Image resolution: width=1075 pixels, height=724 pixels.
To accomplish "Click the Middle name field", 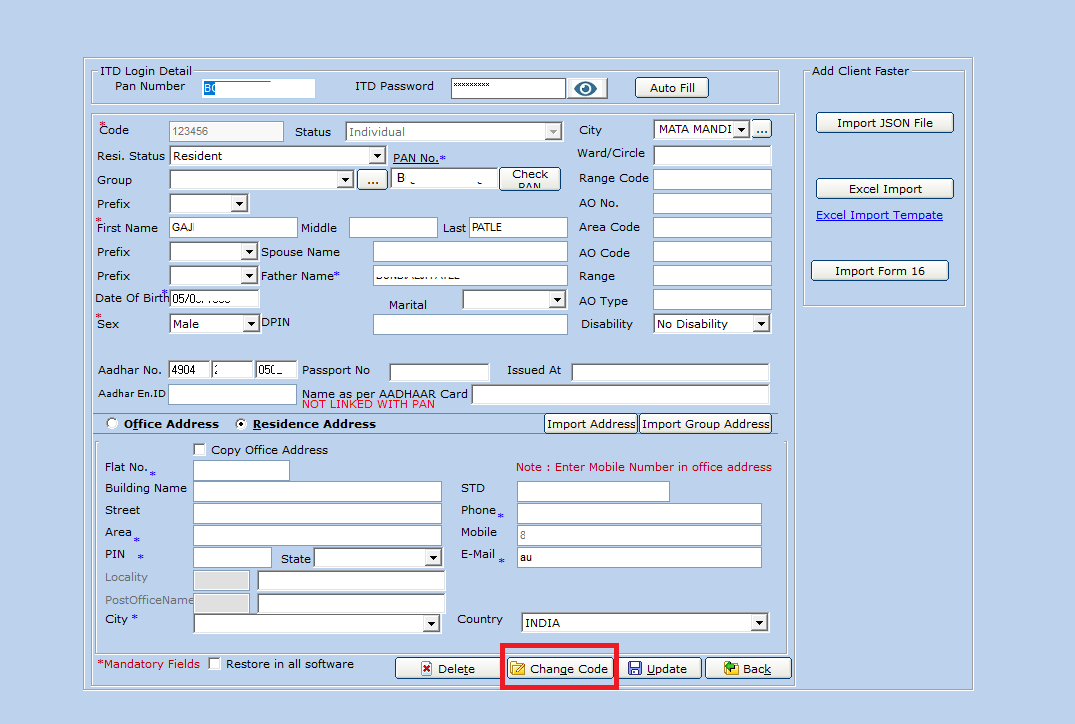I will (394, 228).
